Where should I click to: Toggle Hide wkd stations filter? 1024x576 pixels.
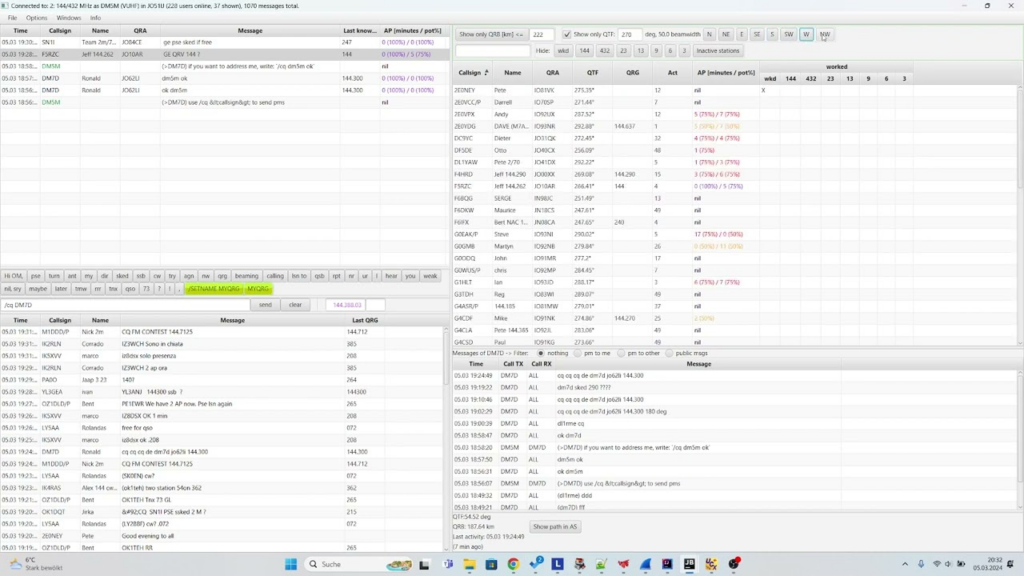[x=563, y=51]
